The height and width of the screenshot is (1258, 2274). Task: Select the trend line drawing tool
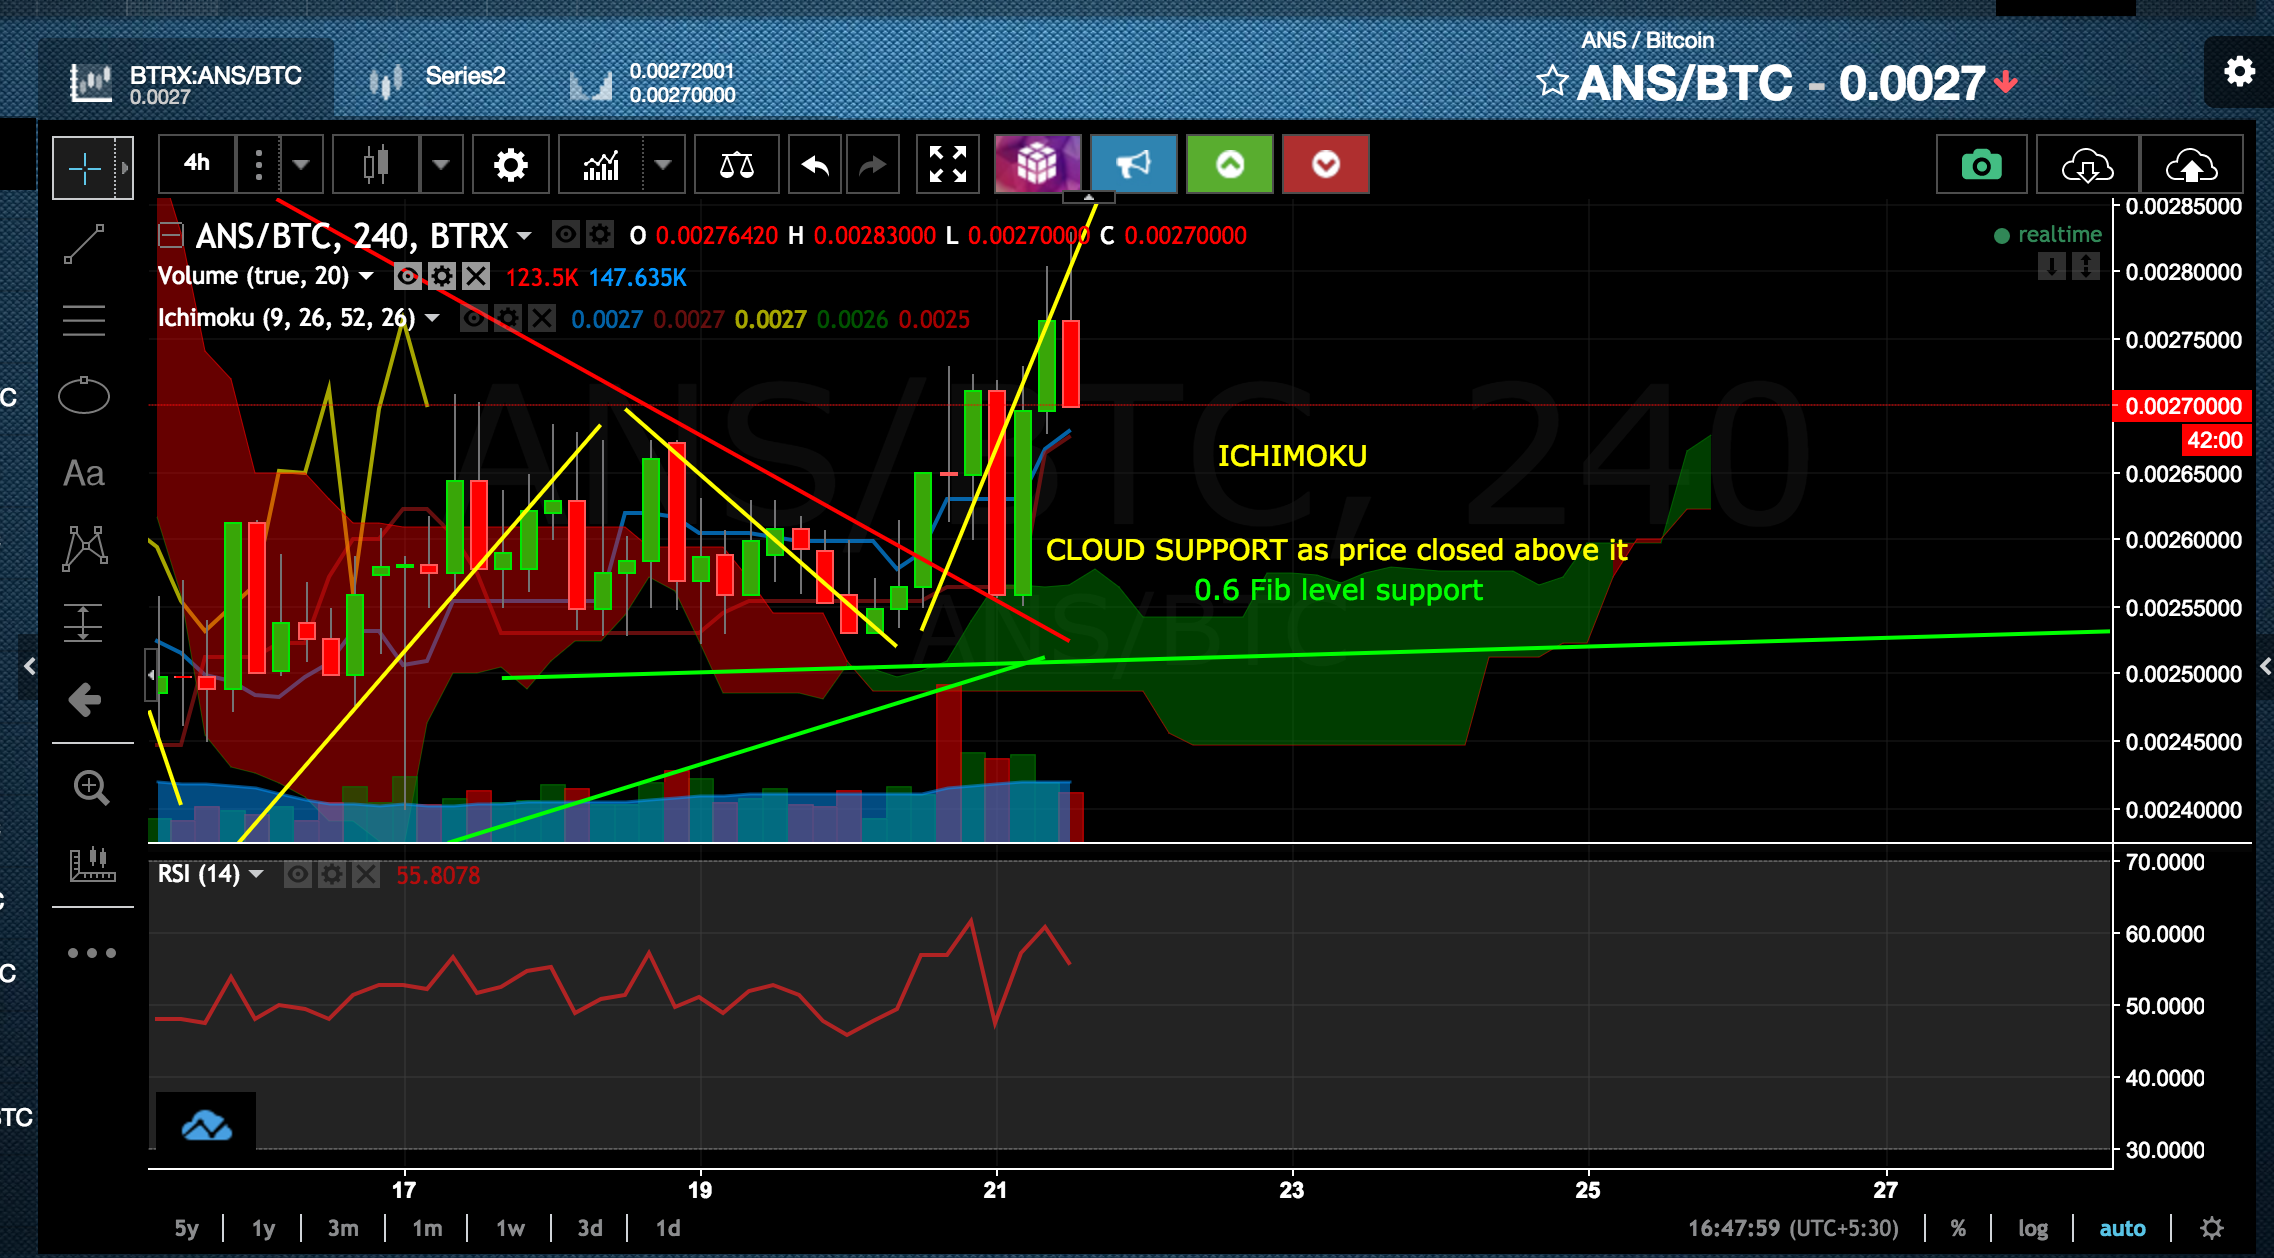click(x=84, y=244)
